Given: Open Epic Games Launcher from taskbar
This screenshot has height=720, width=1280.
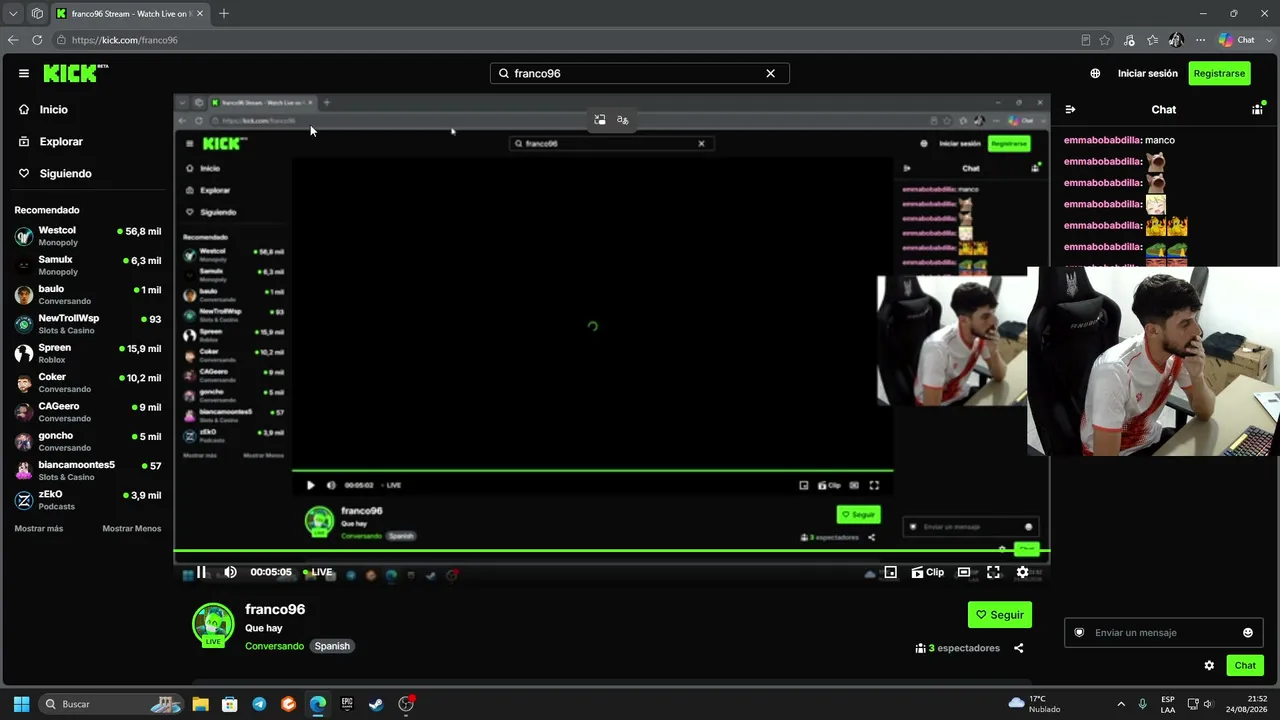Looking at the screenshot, I should (x=347, y=704).
